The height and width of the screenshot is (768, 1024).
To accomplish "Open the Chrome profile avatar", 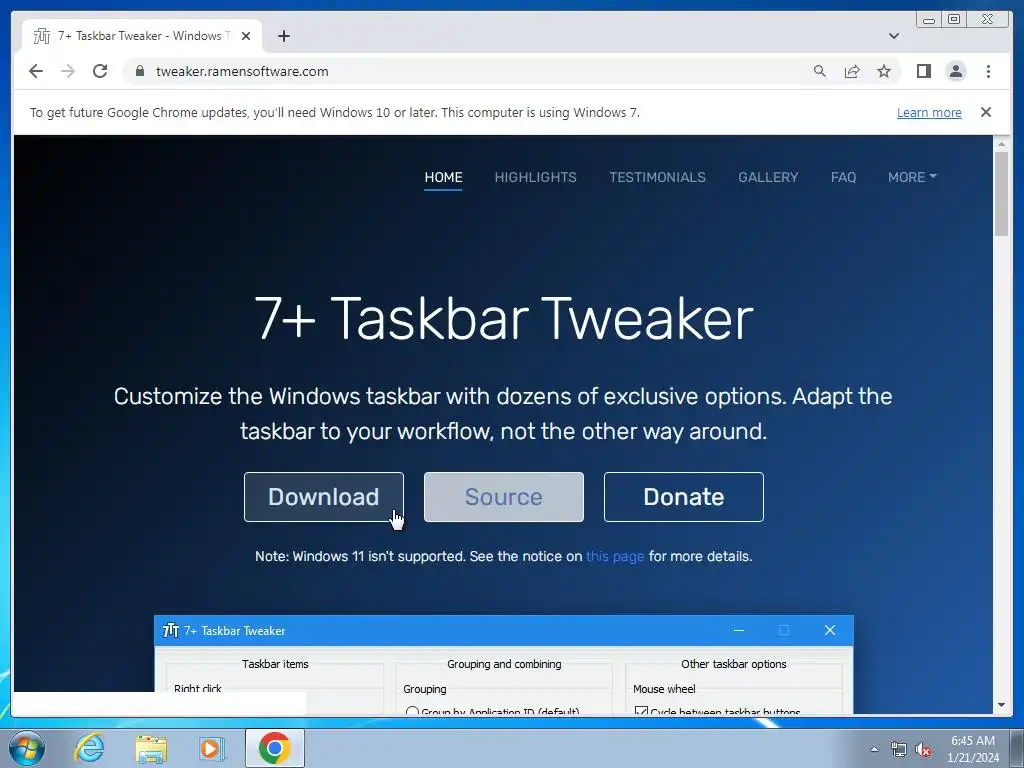I will (956, 71).
